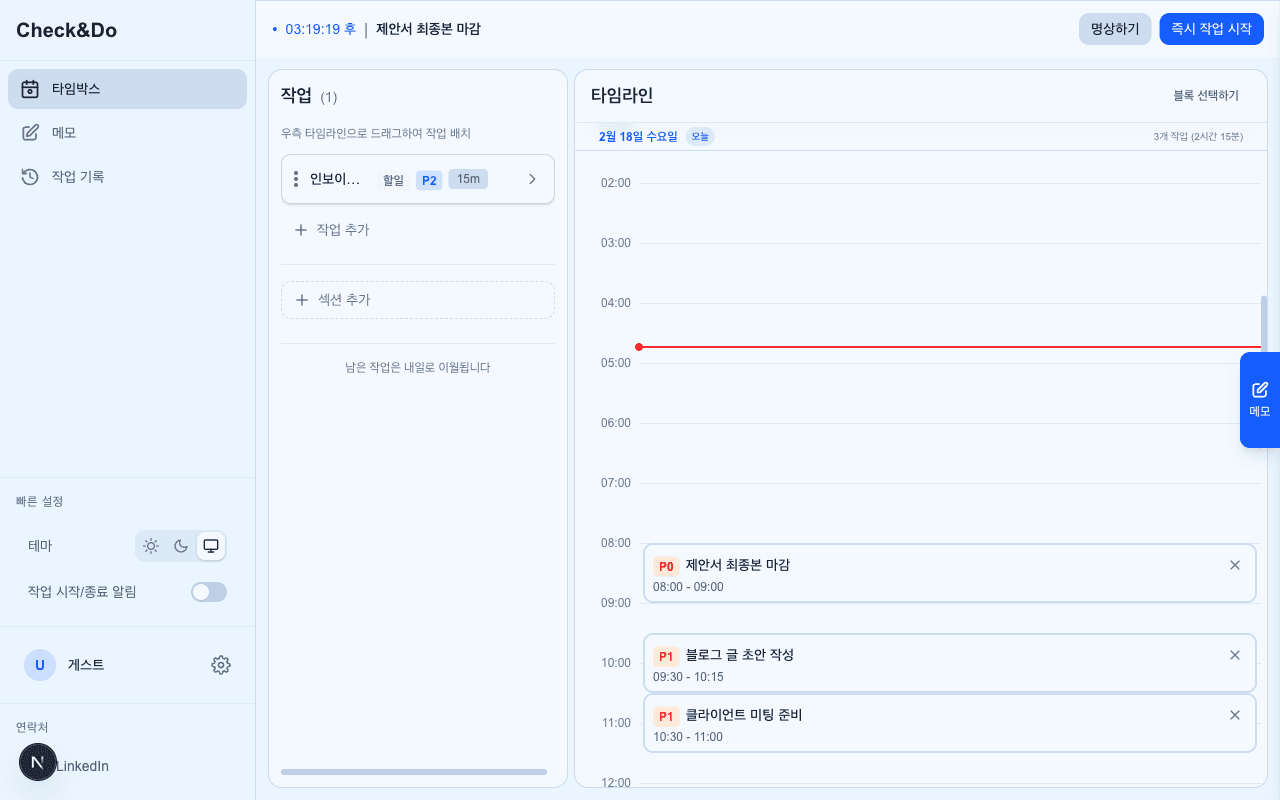Select the system theme monitor icon

point(211,546)
